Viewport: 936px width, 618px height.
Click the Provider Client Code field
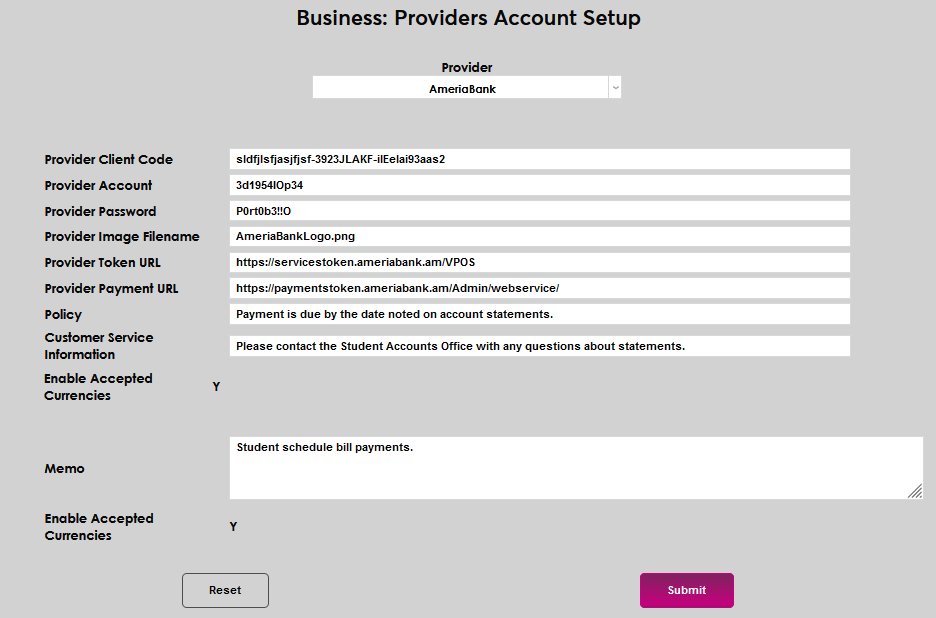539,159
